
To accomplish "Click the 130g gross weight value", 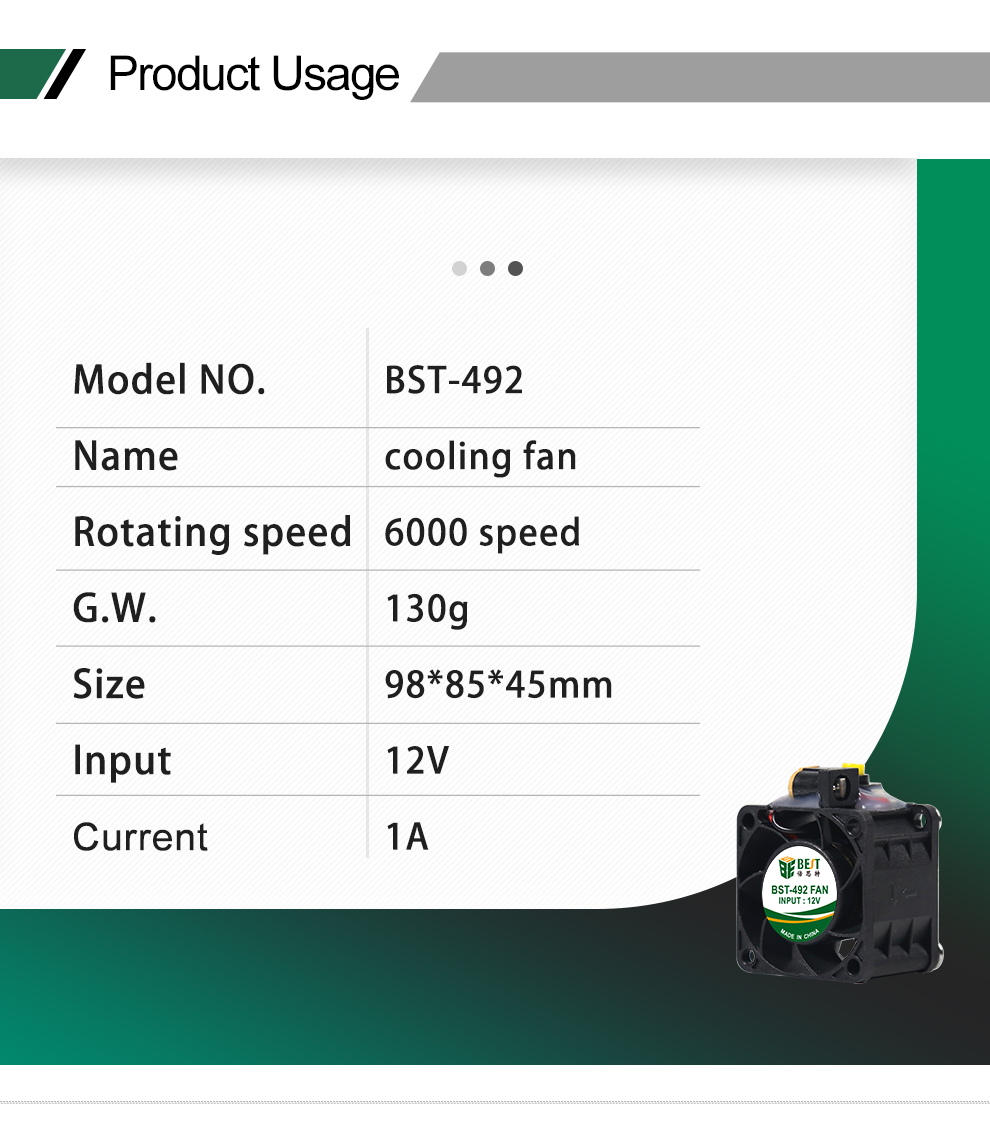I will (x=427, y=610).
